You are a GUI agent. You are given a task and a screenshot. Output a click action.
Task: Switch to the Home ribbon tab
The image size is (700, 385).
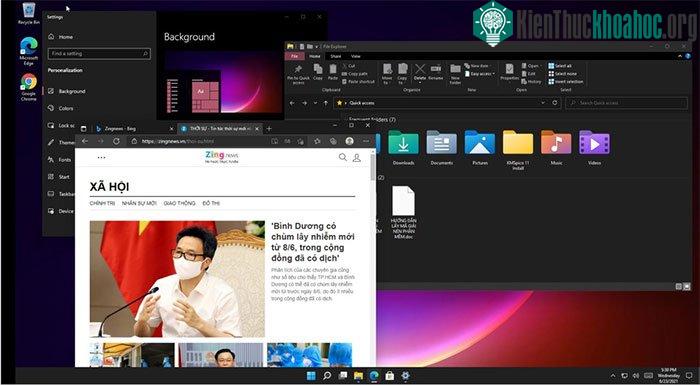pos(315,56)
